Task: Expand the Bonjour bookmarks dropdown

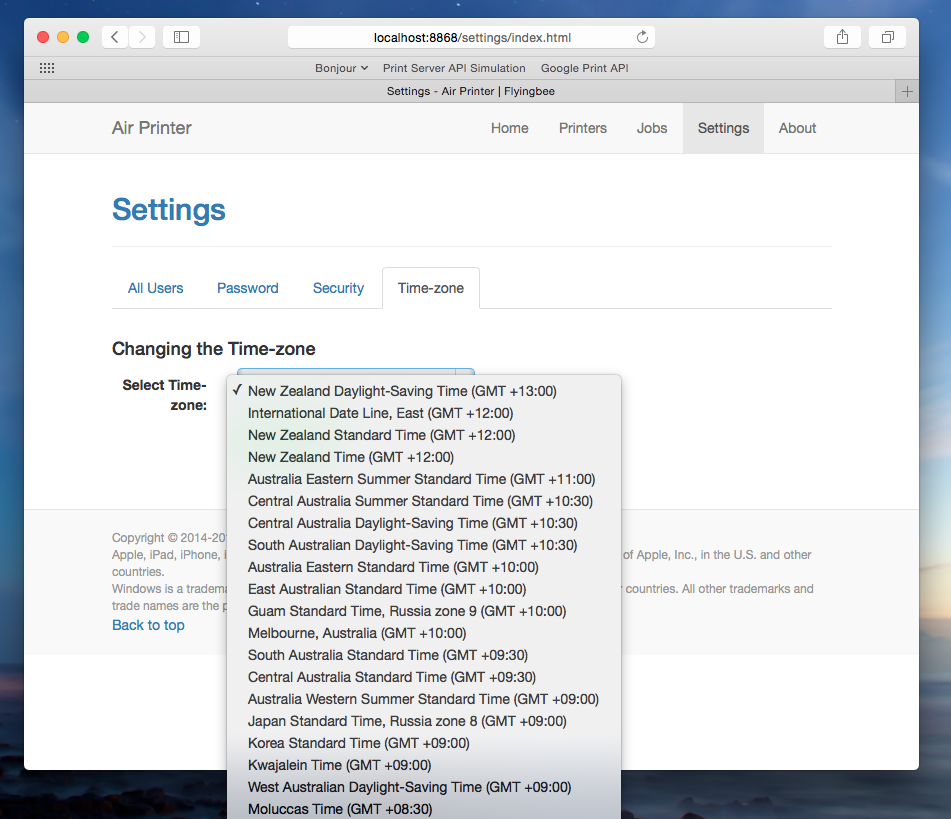Action: click(x=341, y=68)
